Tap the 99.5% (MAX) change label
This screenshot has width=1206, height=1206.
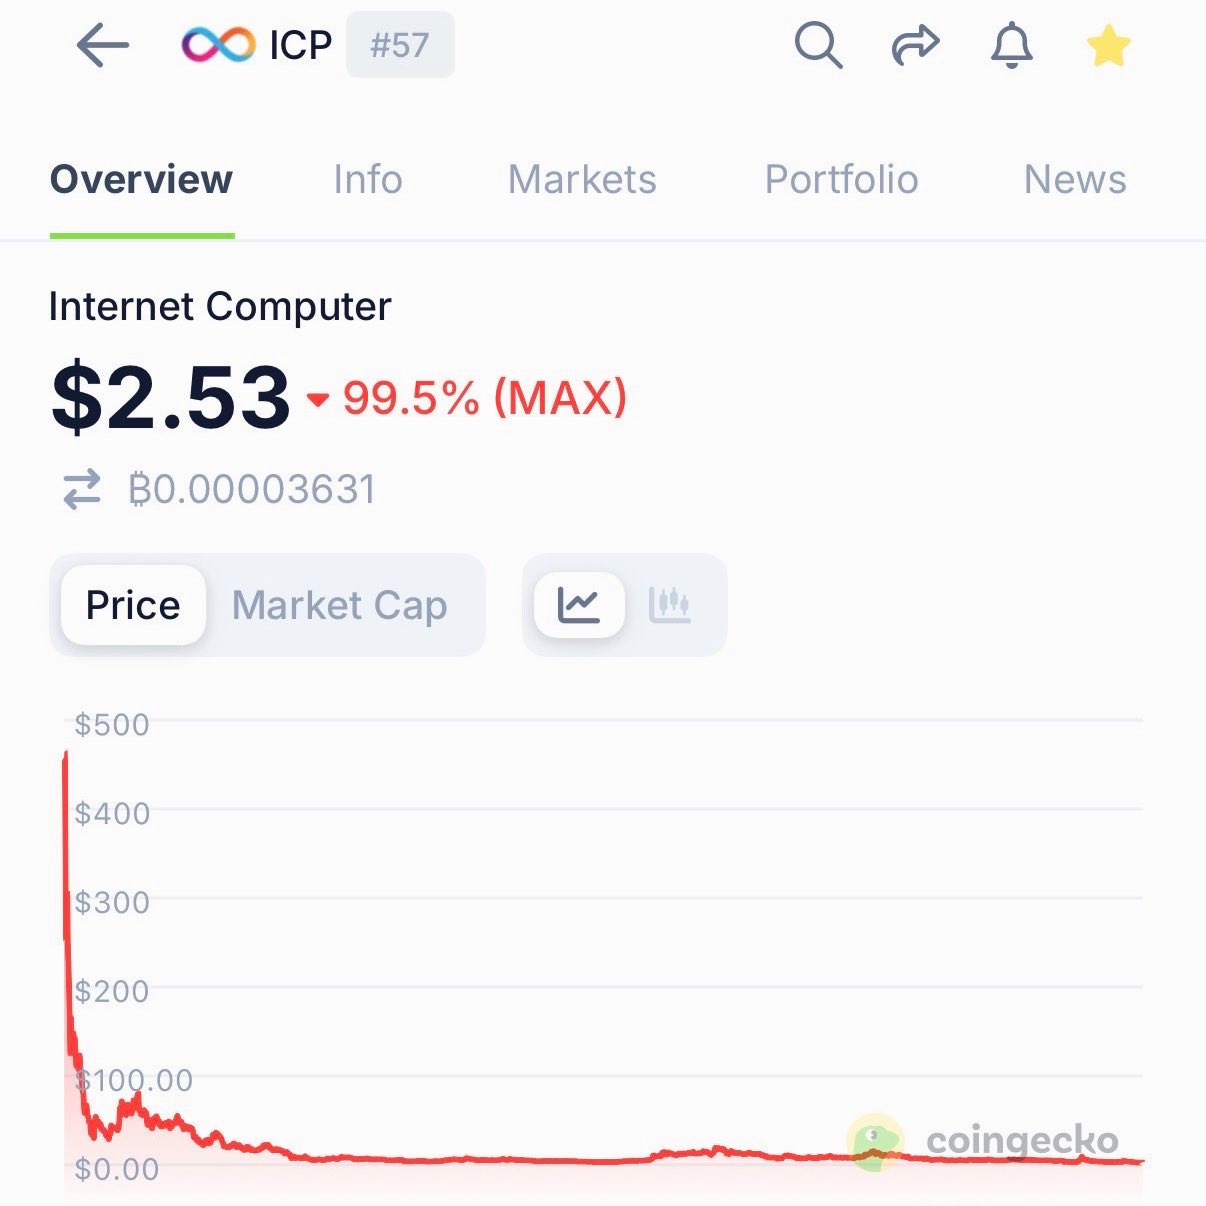pyautogui.click(x=484, y=398)
